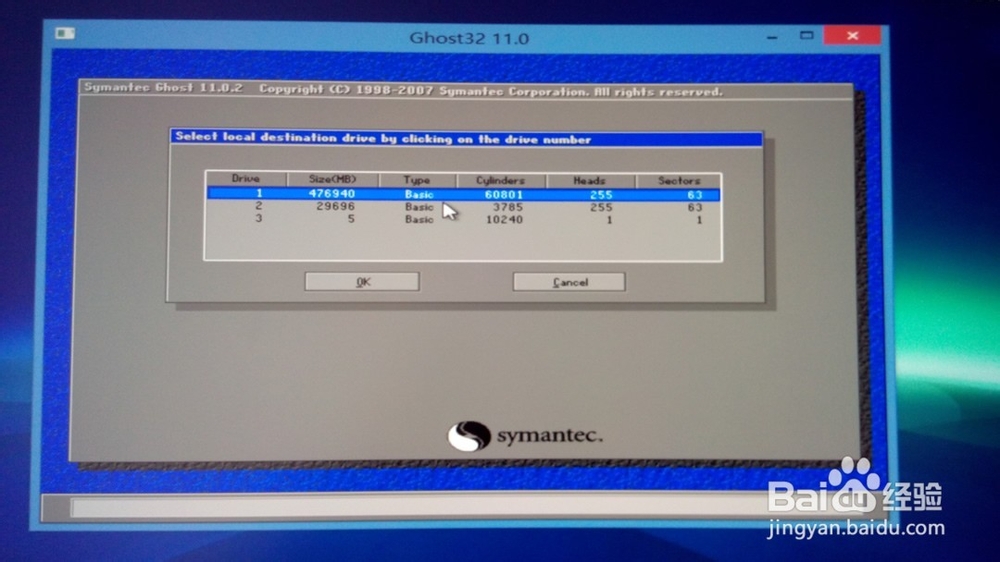Image resolution: width=1000 pixels, height=562 pixels.
Task: Close the Ghost32 11.0 window
Action: 852,35
